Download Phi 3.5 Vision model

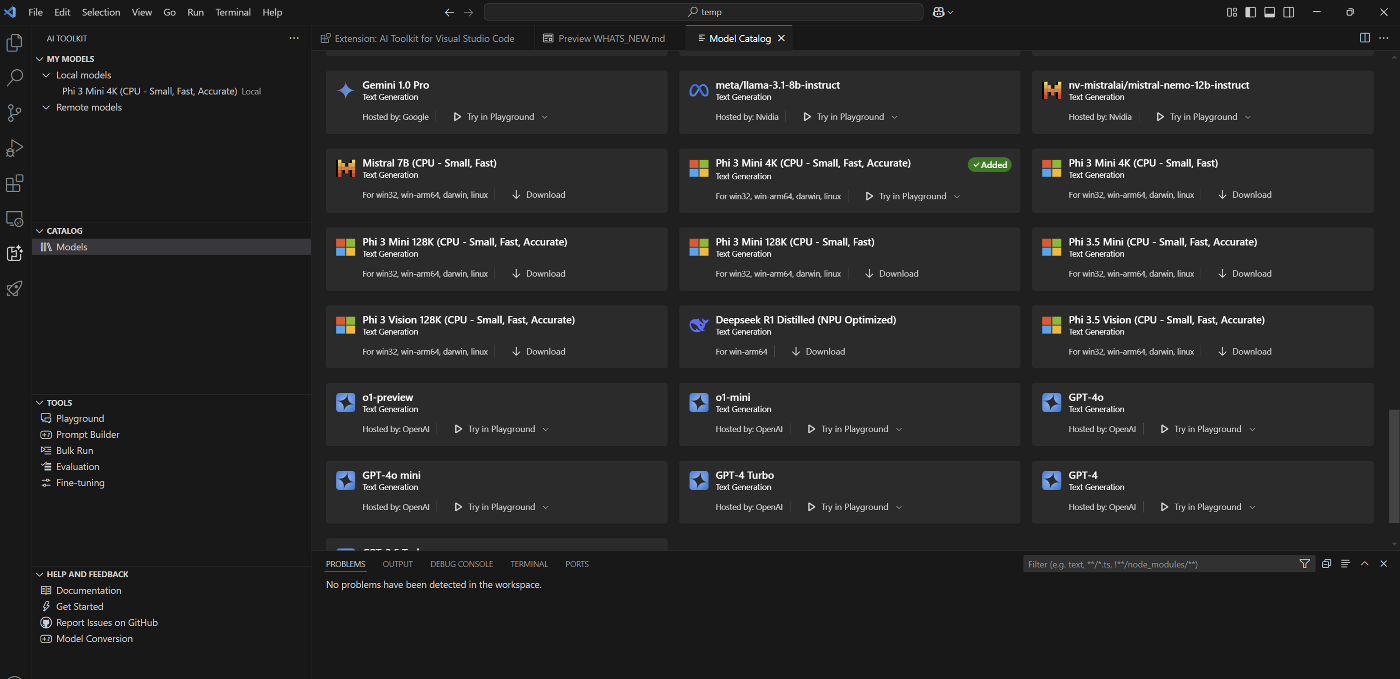pos(1244,351)
